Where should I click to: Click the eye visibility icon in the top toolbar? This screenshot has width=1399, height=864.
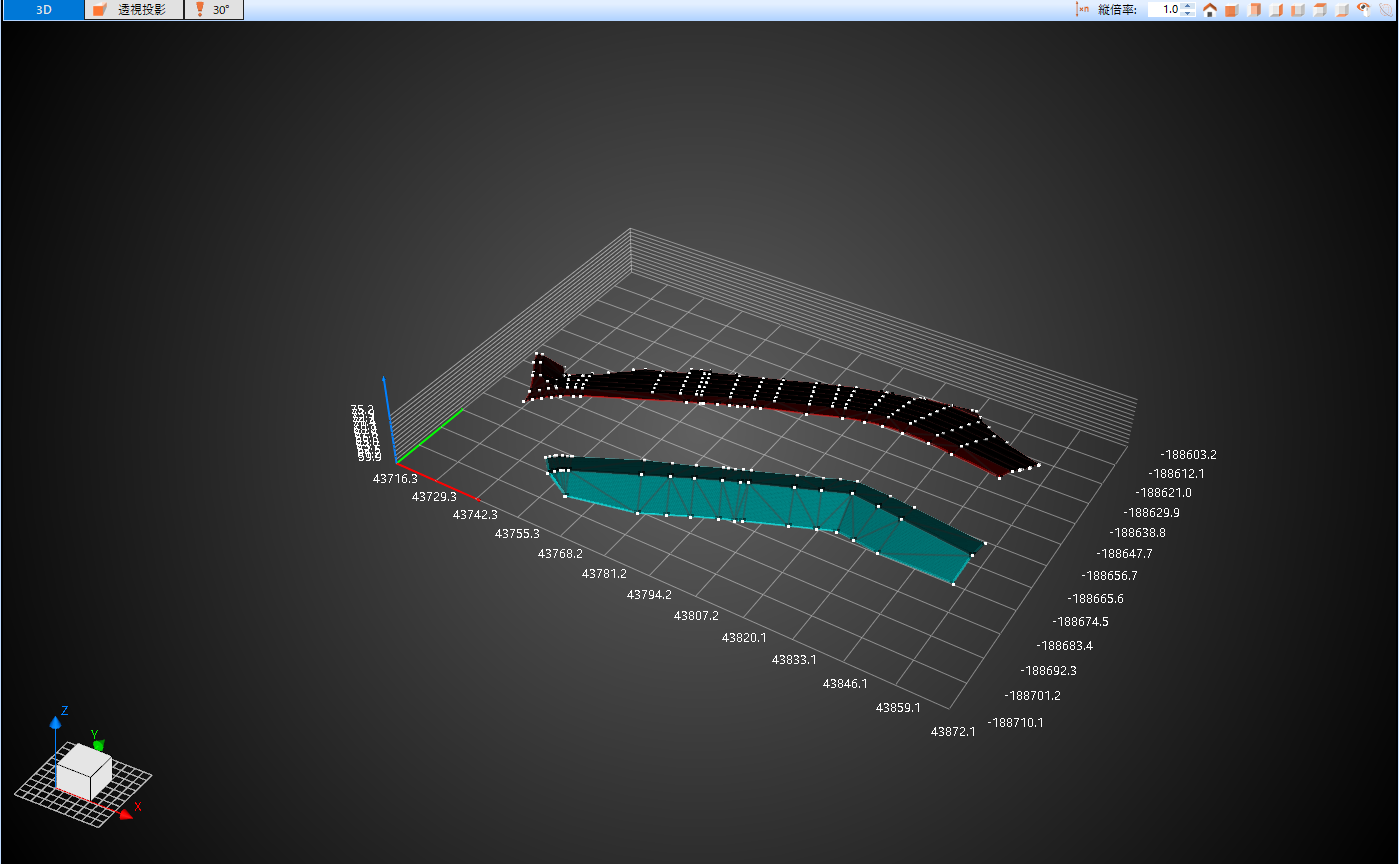point(1363,9)
